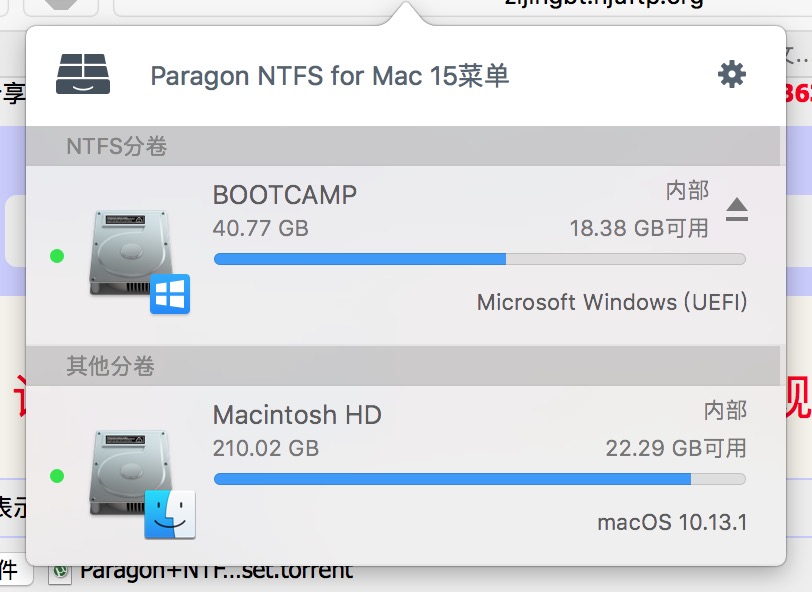Click the torrent file icon in downloads bar
The height and width of the screenshot is (592, 812).
(x=61, y=573)
